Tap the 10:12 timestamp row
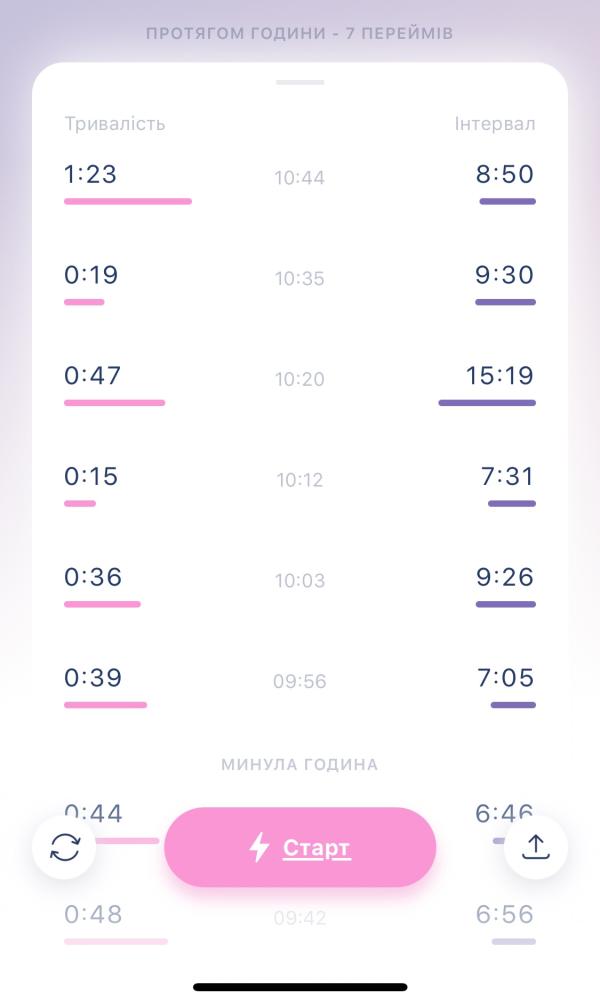Screen dimensions: 600x1004 click(300, 480)
